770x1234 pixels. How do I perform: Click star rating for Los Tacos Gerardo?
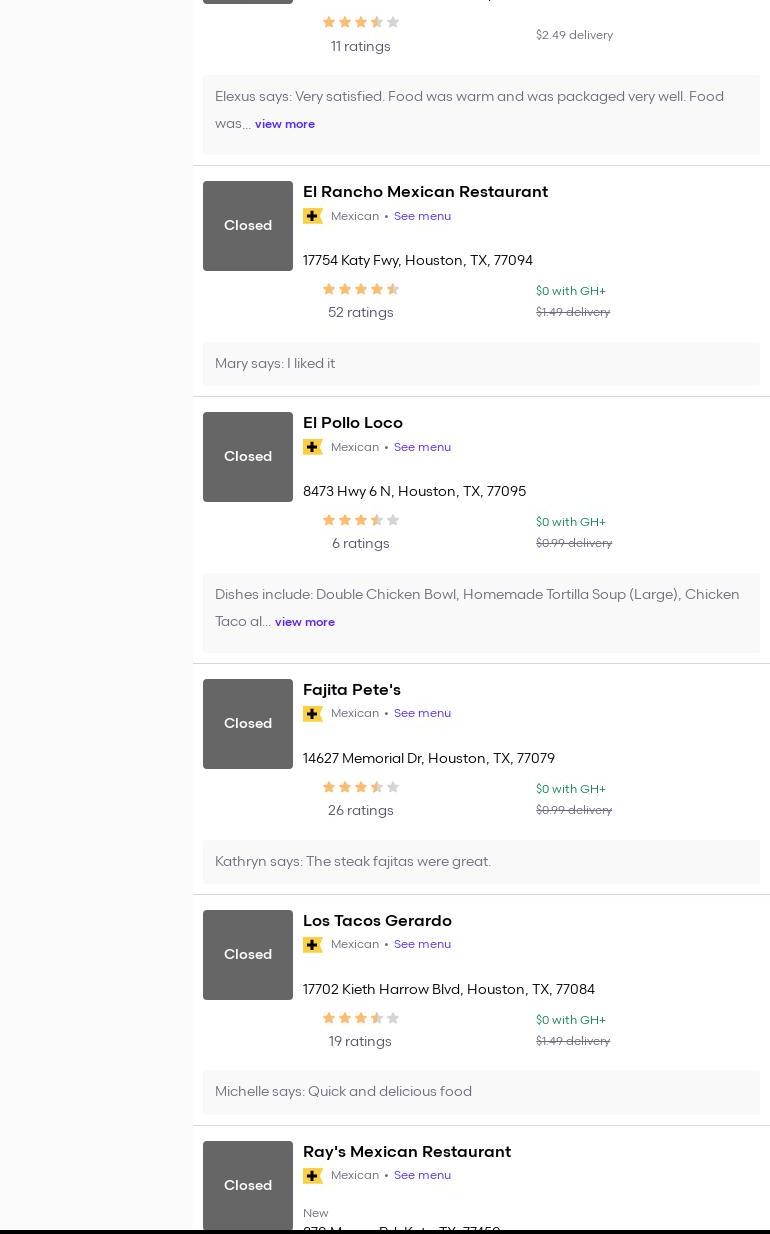pyautogui.click(x=360, y=1018)
